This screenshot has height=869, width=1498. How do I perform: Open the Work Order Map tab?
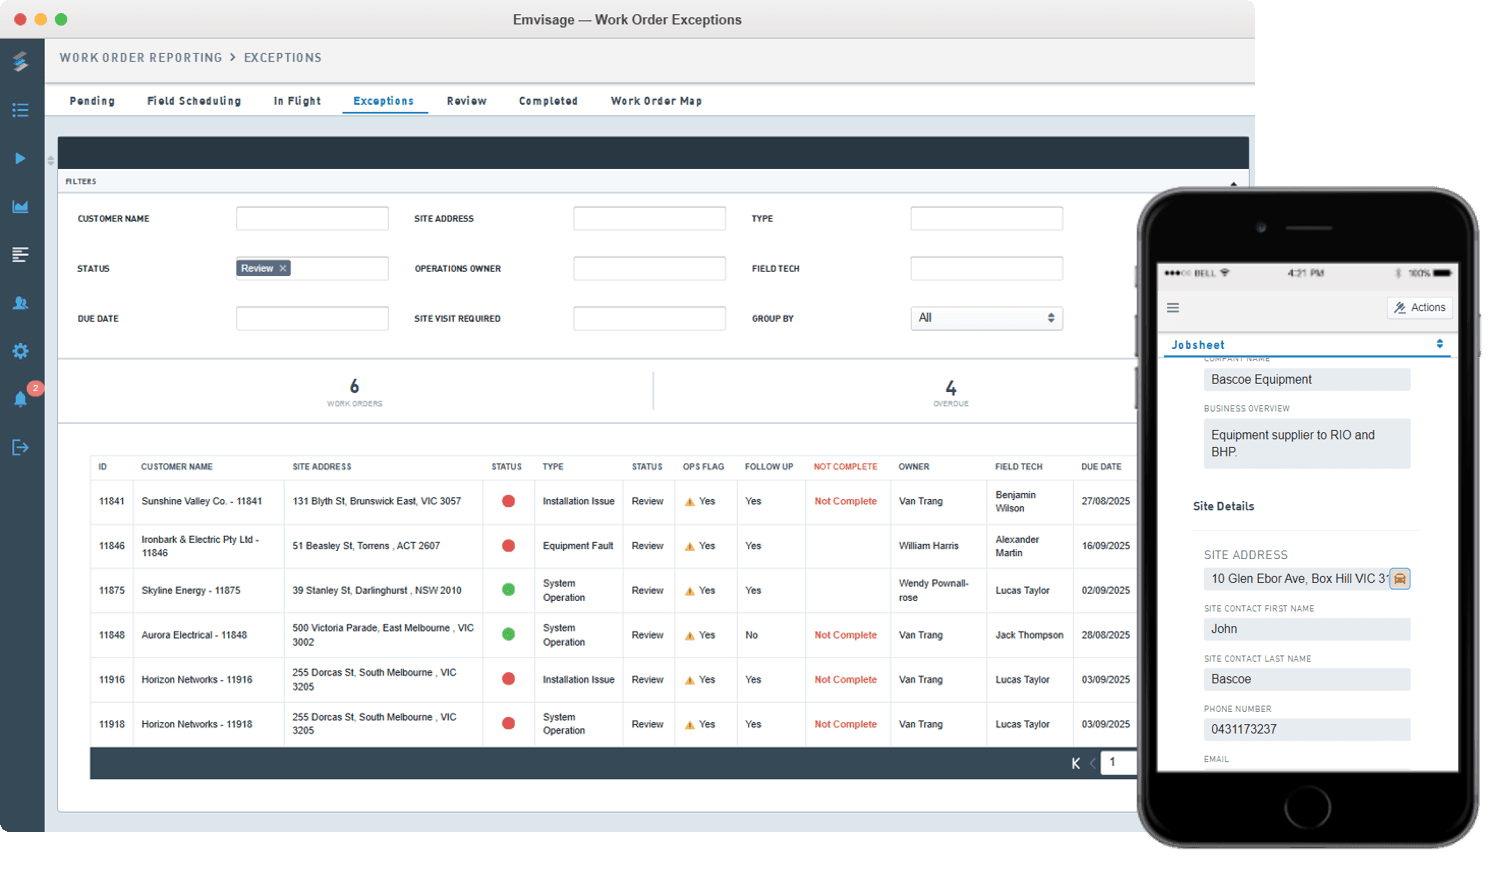(656, 101)
